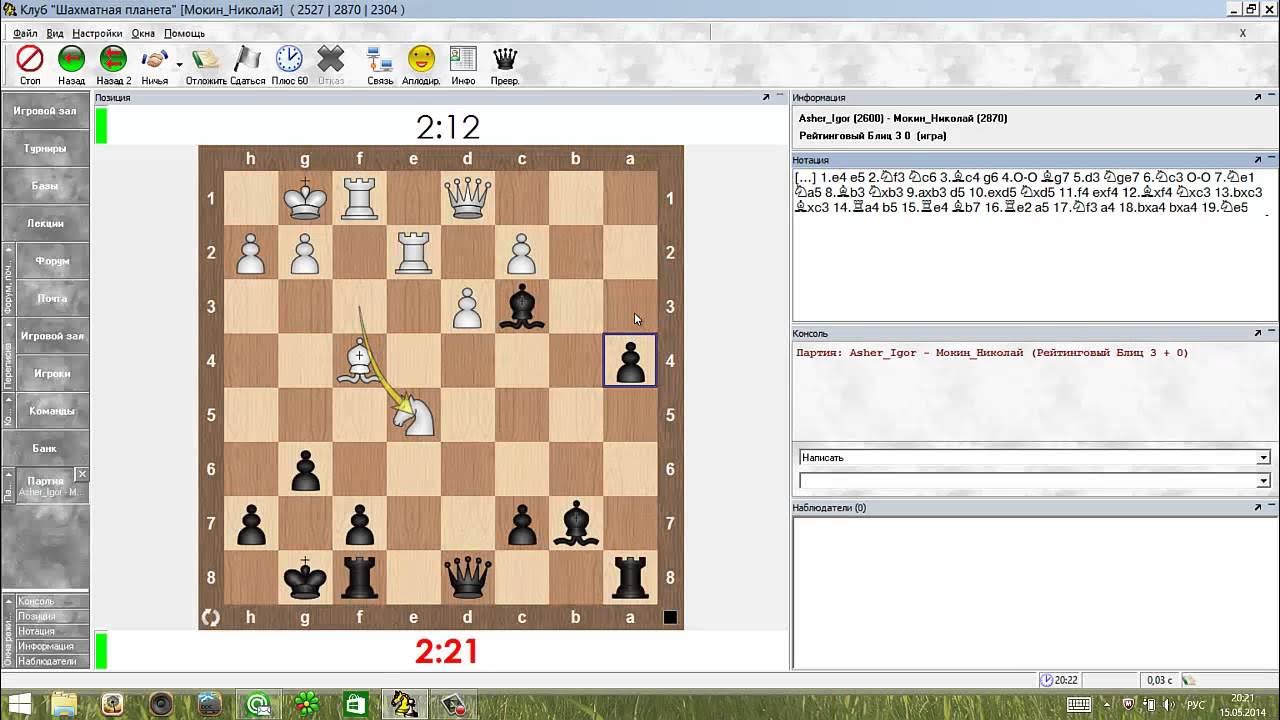The image size is (1280, 720).
Task: Click the greyed Отказ cross icon
Action: pos(330,60)
